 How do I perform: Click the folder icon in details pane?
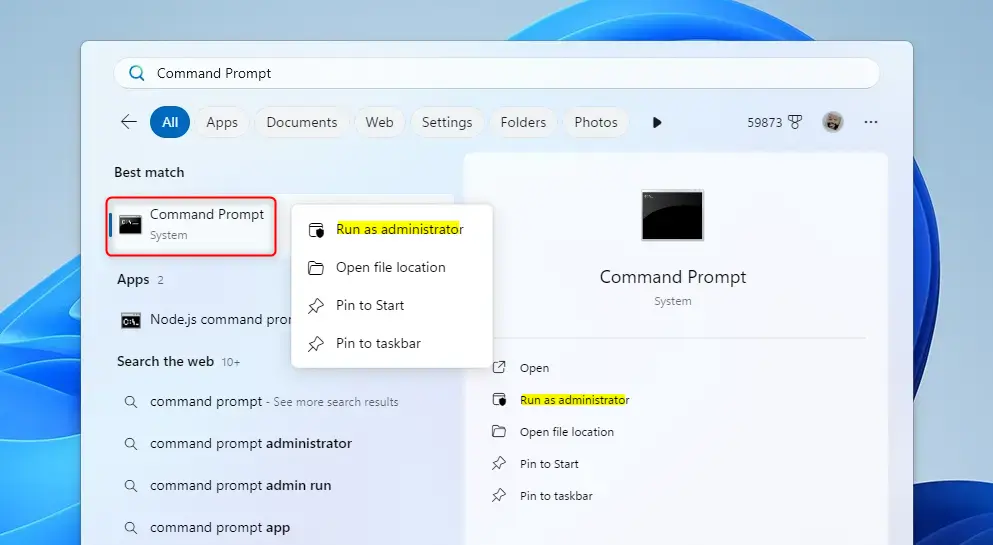(499, 431)
